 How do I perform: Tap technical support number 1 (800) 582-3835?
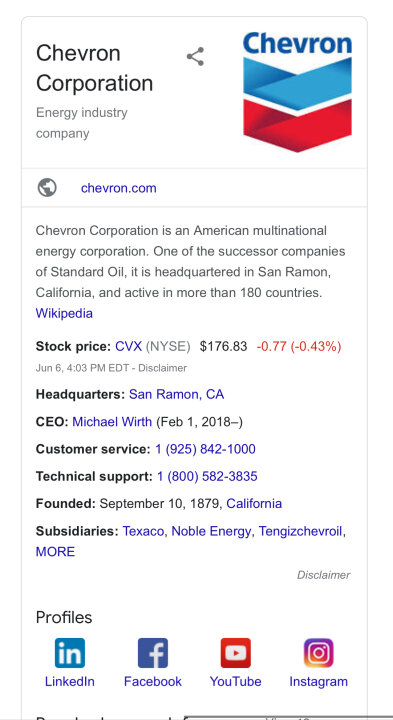tap(207, 476)
